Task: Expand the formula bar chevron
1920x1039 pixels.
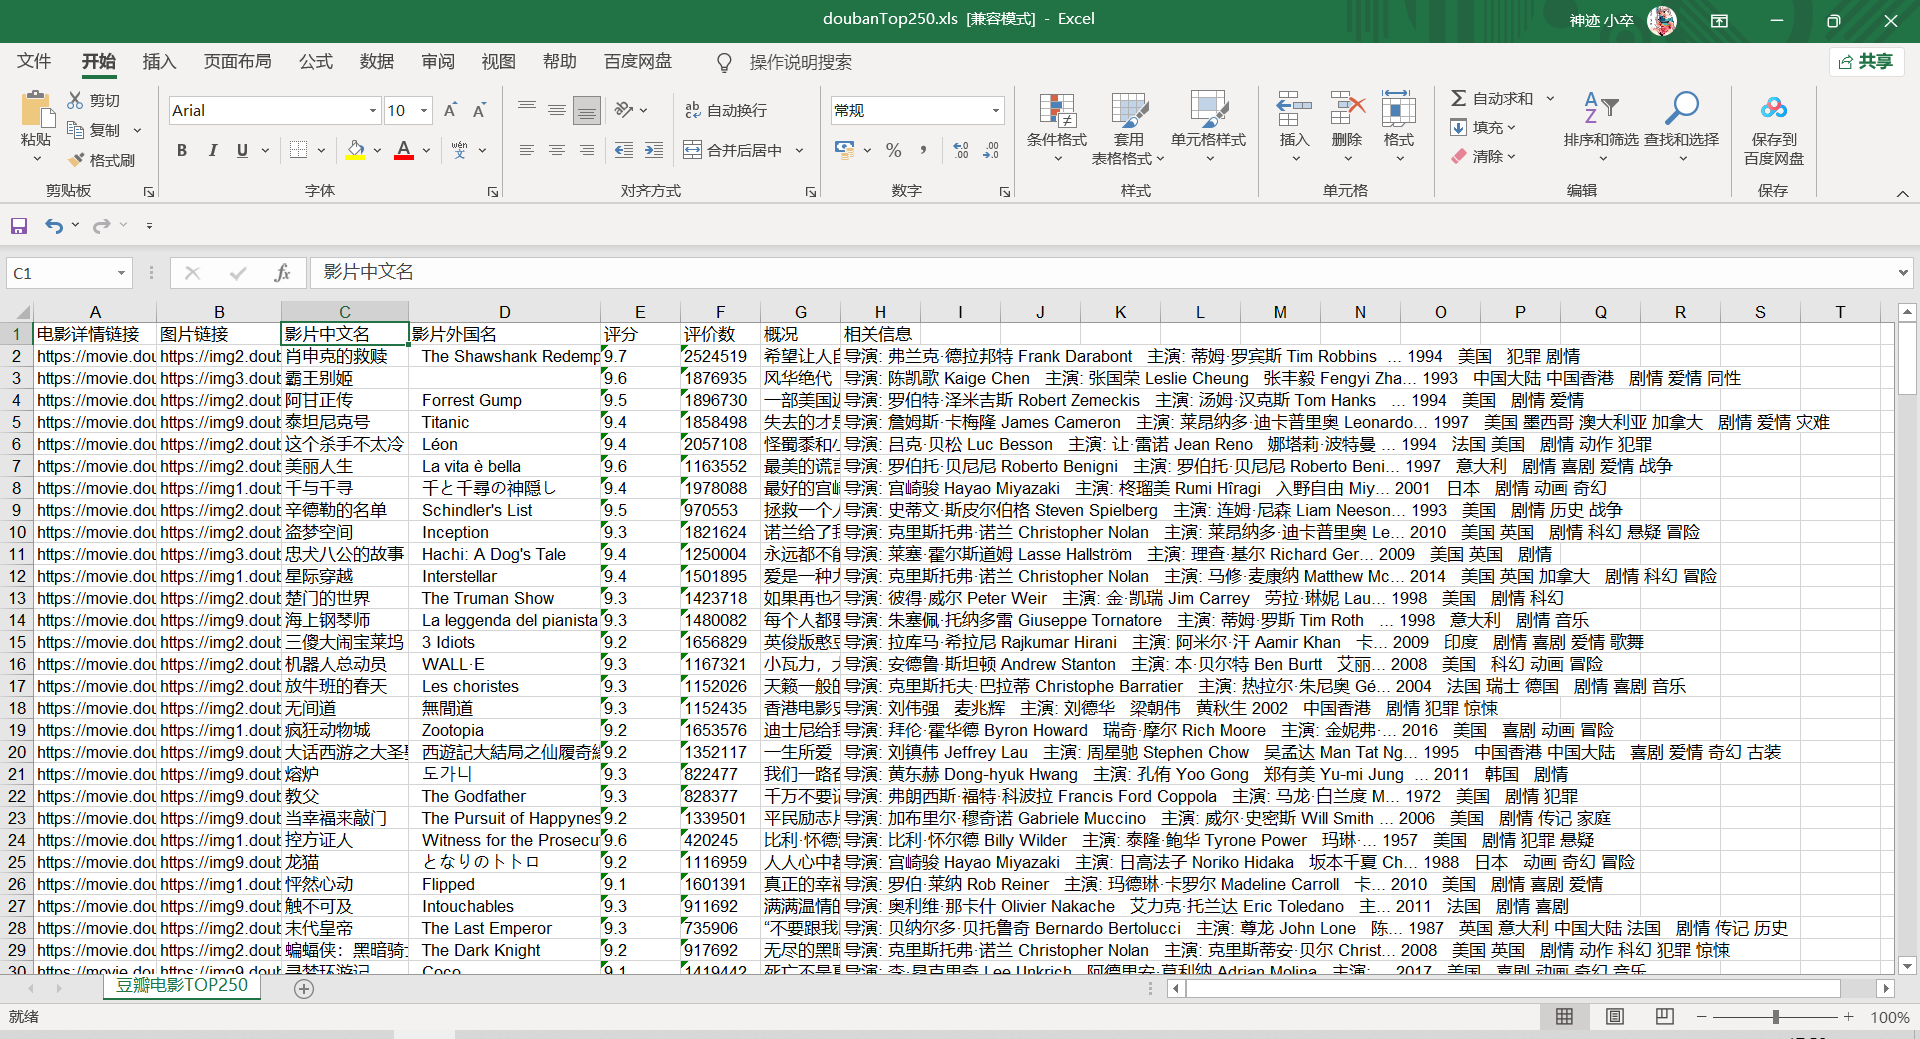Action: [x=1902, y=272]
